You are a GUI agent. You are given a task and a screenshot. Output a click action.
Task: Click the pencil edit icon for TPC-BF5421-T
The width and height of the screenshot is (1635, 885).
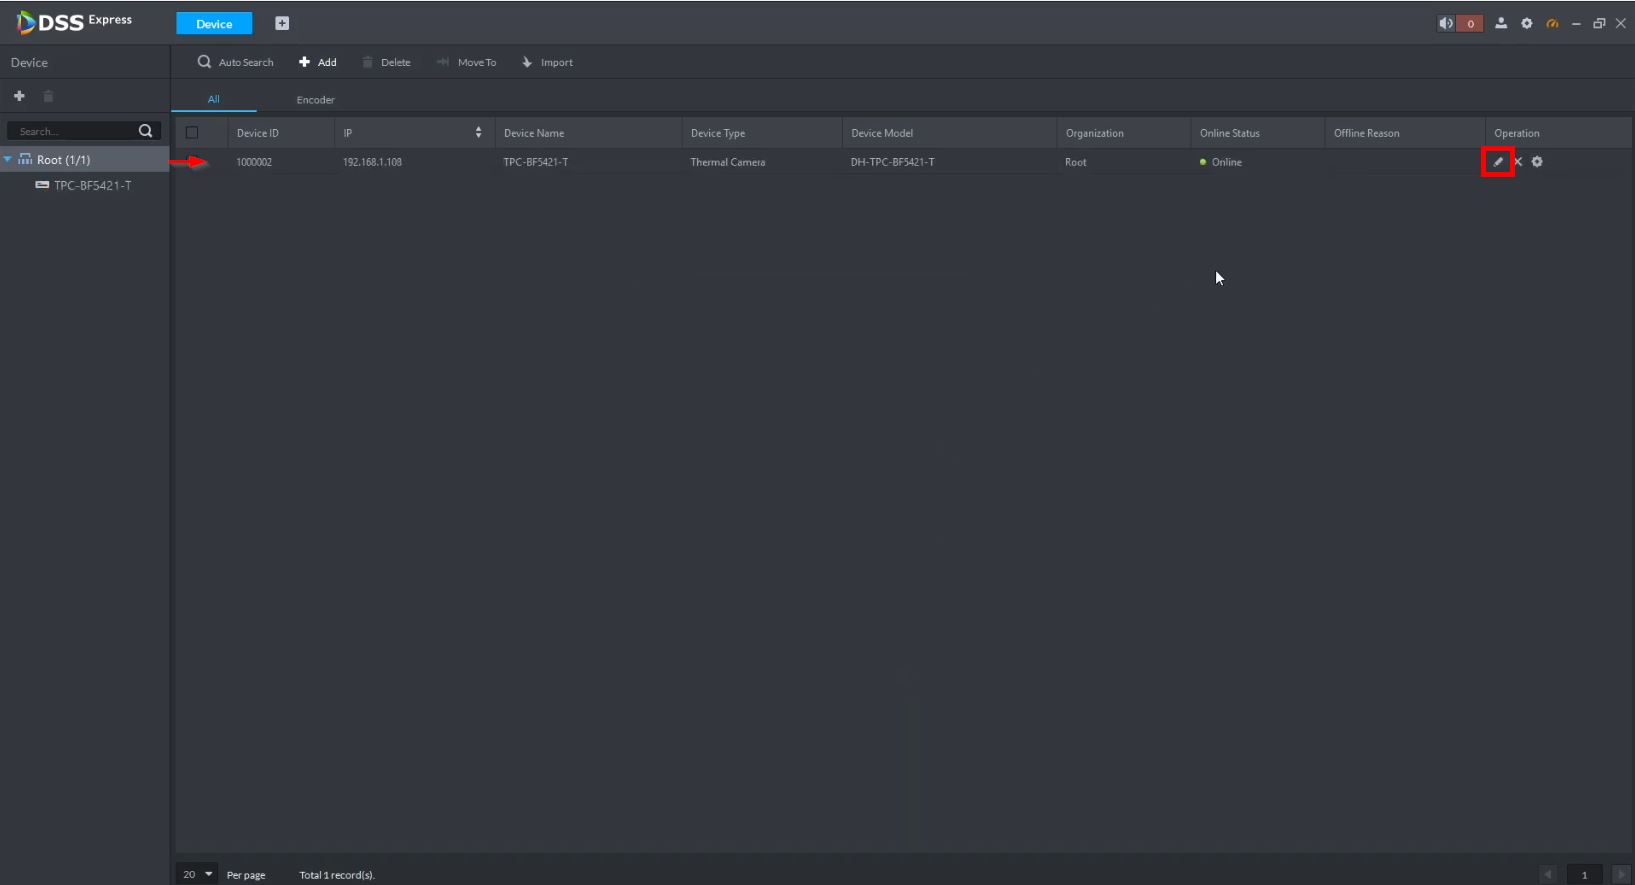click(x=1497, y=162)
